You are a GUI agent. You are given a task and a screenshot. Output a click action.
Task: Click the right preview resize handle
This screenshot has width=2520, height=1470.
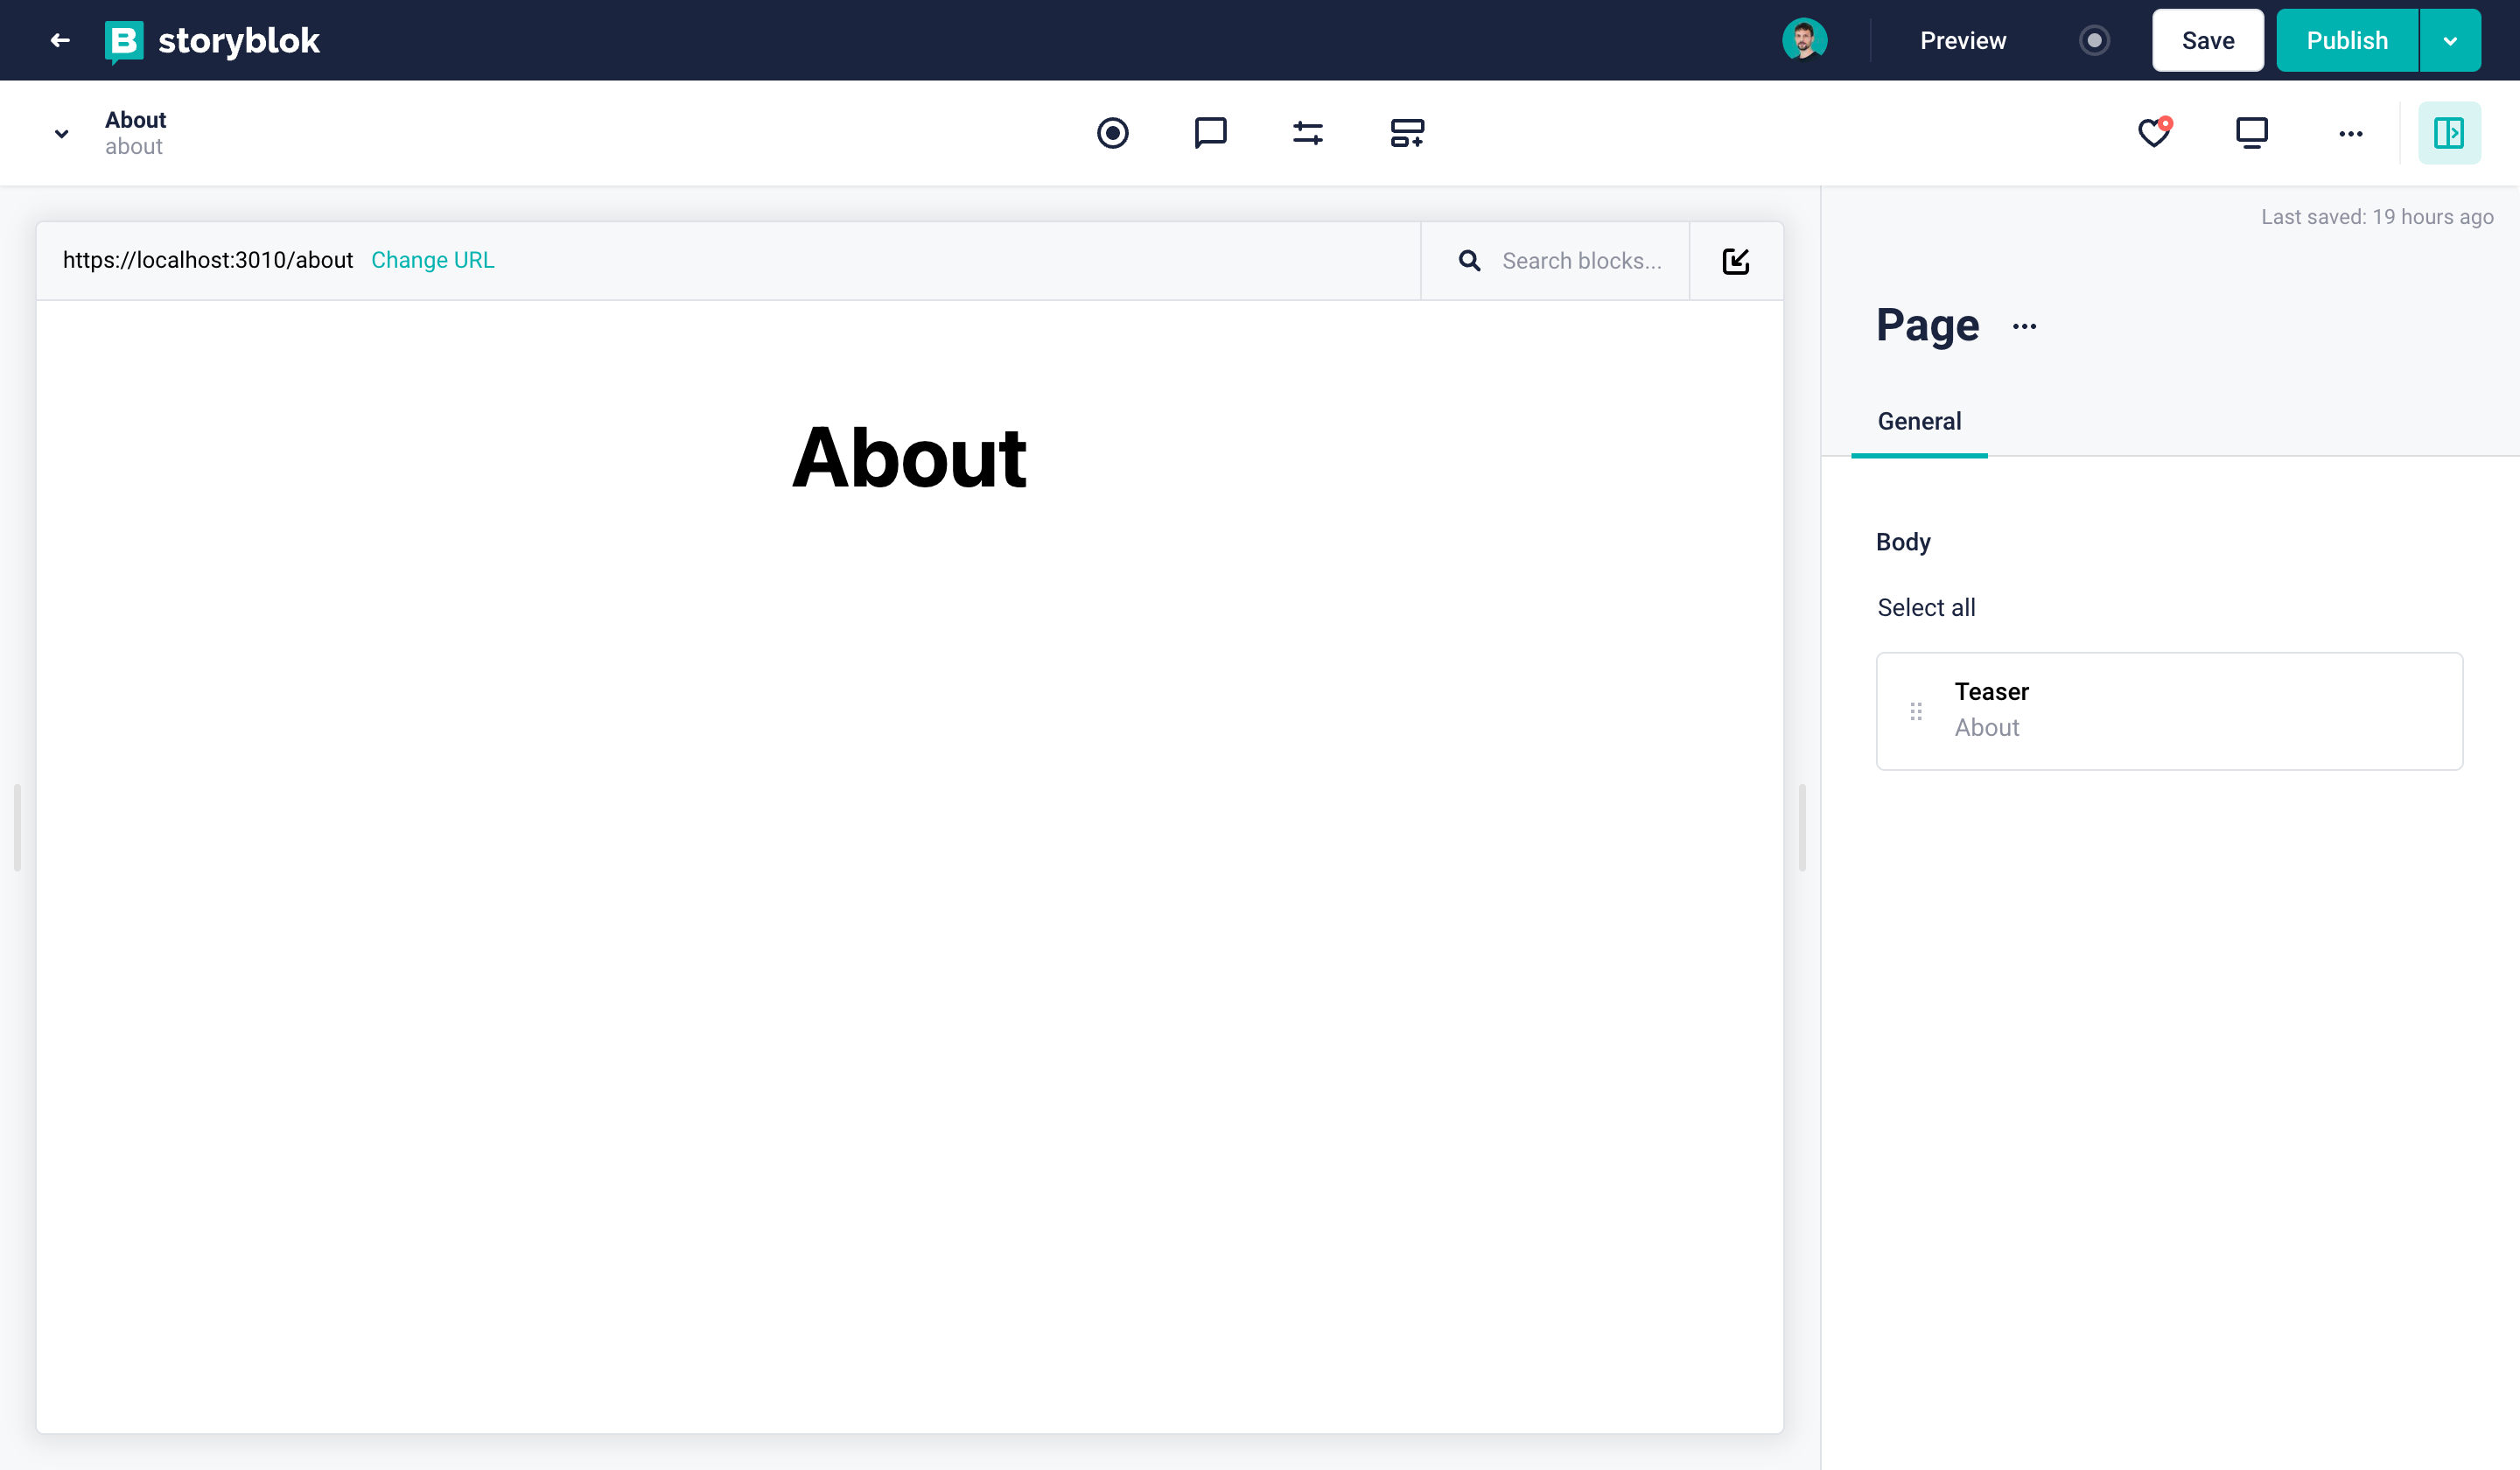click(x=1802, y=827)
